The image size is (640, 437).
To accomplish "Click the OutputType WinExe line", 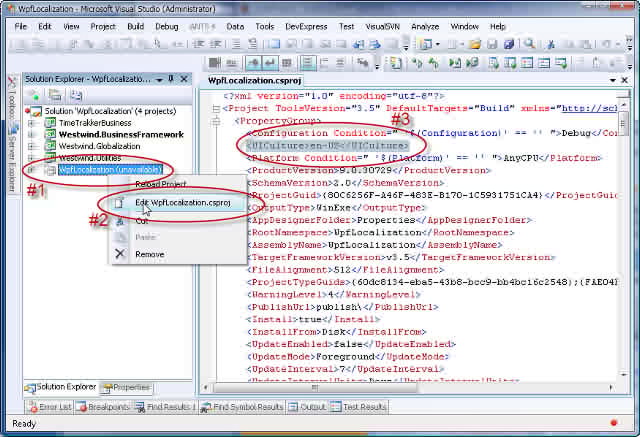I will 336,208.
